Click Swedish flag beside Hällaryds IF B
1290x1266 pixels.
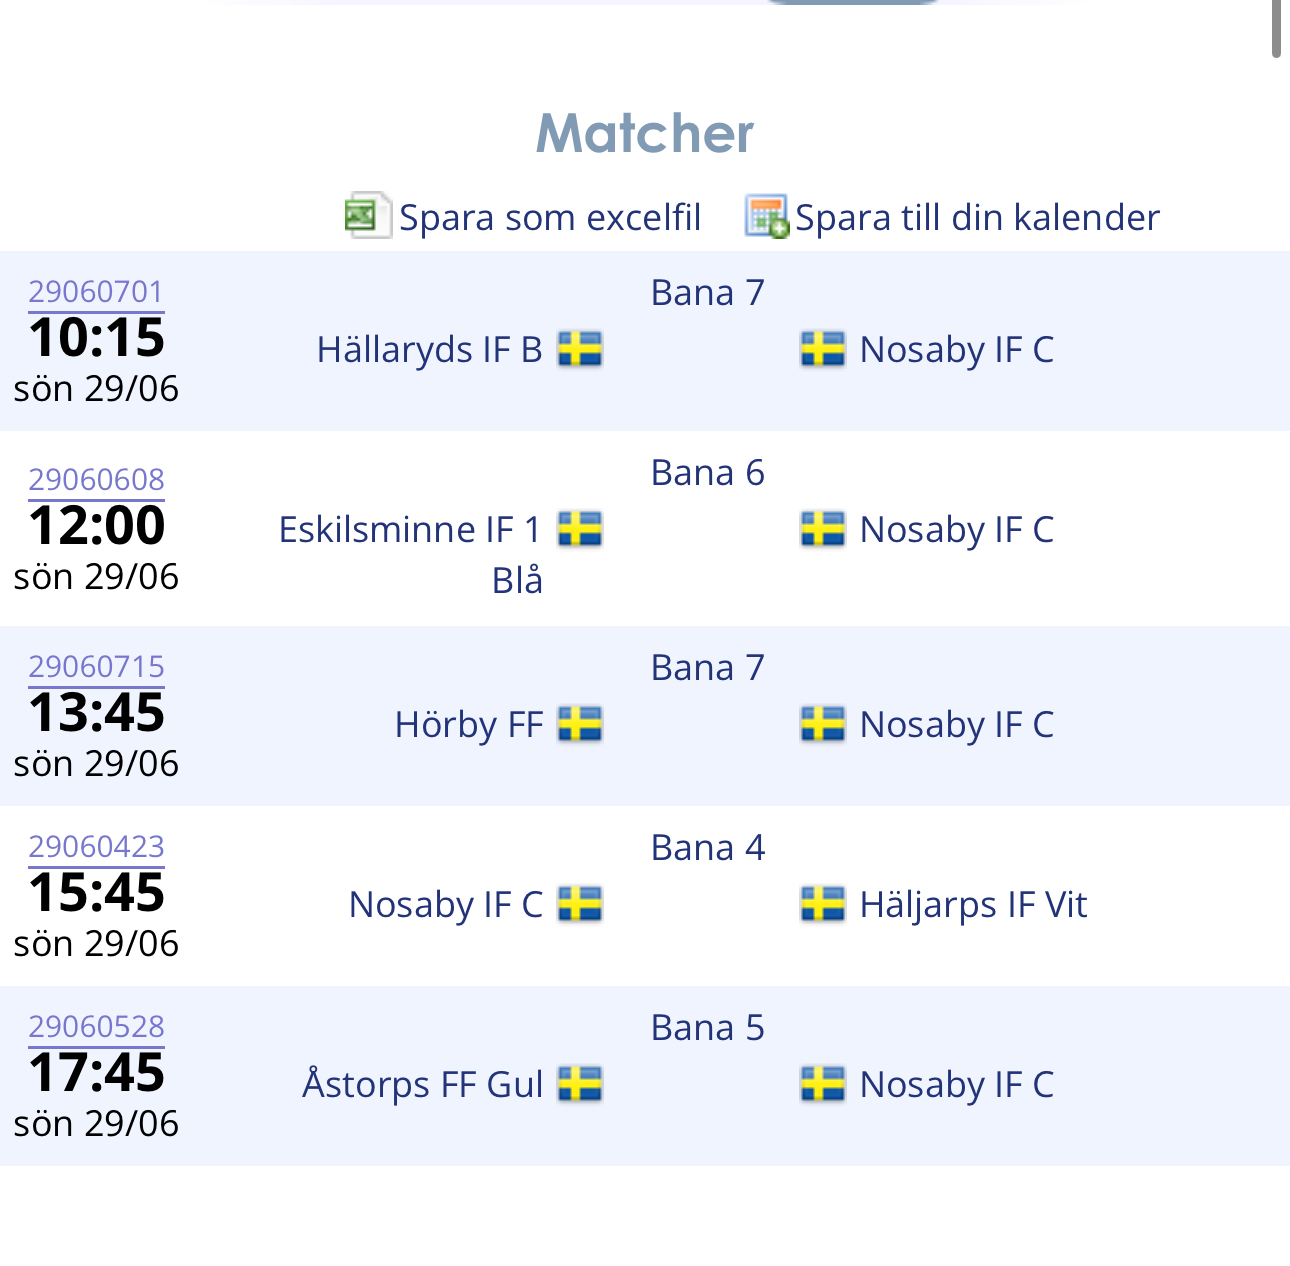(580, 349)
